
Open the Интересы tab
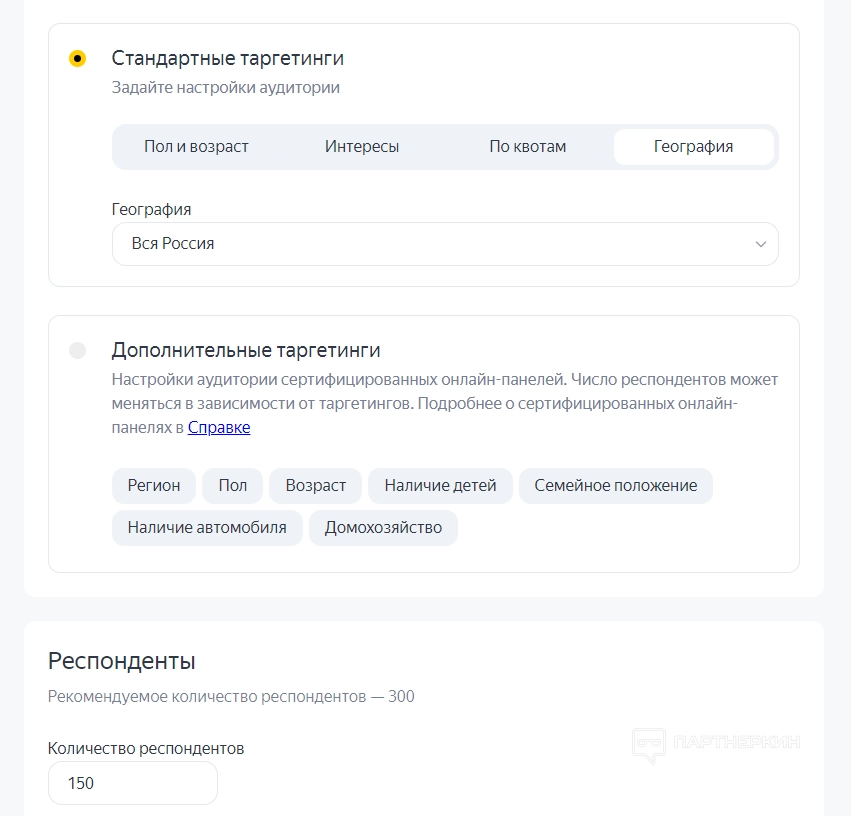362,147
